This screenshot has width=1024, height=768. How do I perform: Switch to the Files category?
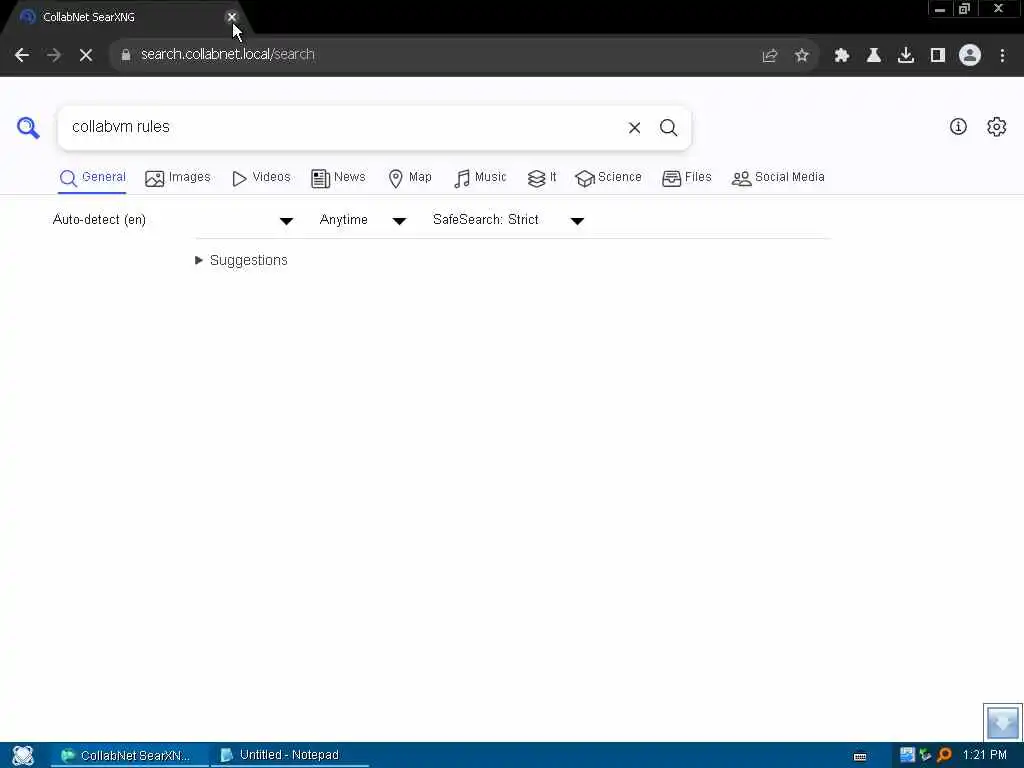pyautogui.click(x=686, y=178)
